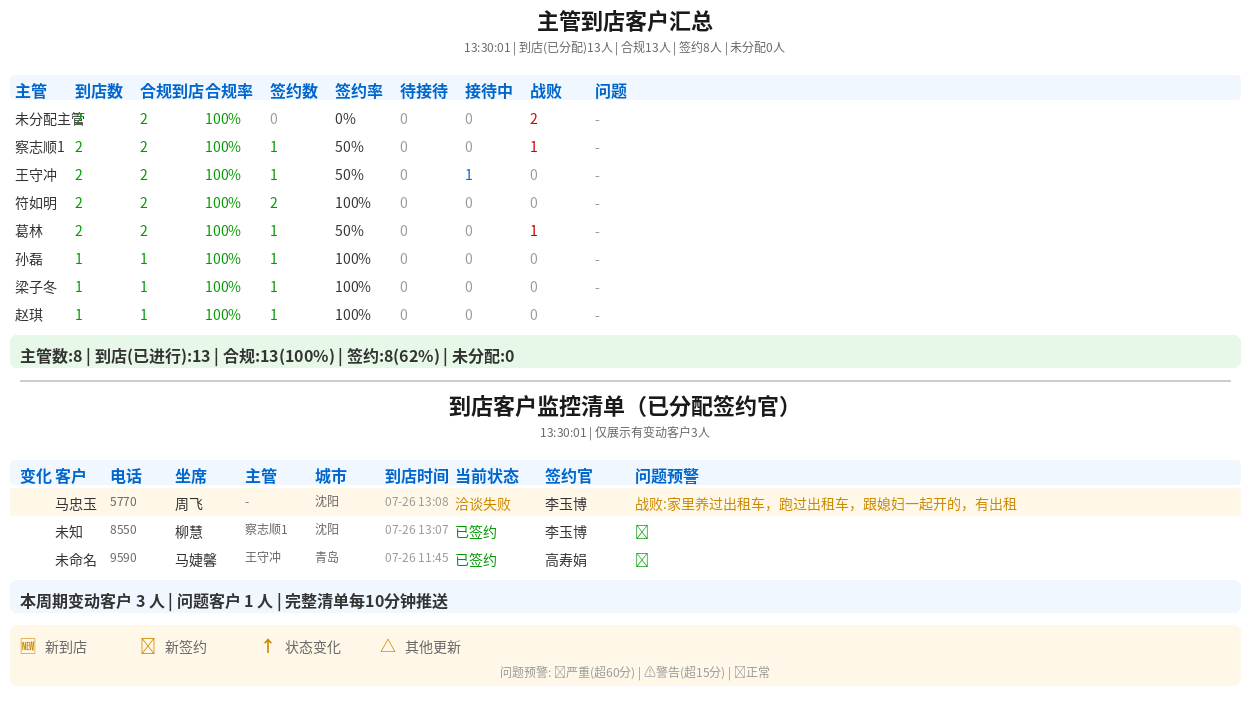1250x728 pixels.
Task: Click the 签约率 0% for 未分配主管
Action: coord(345,119)
